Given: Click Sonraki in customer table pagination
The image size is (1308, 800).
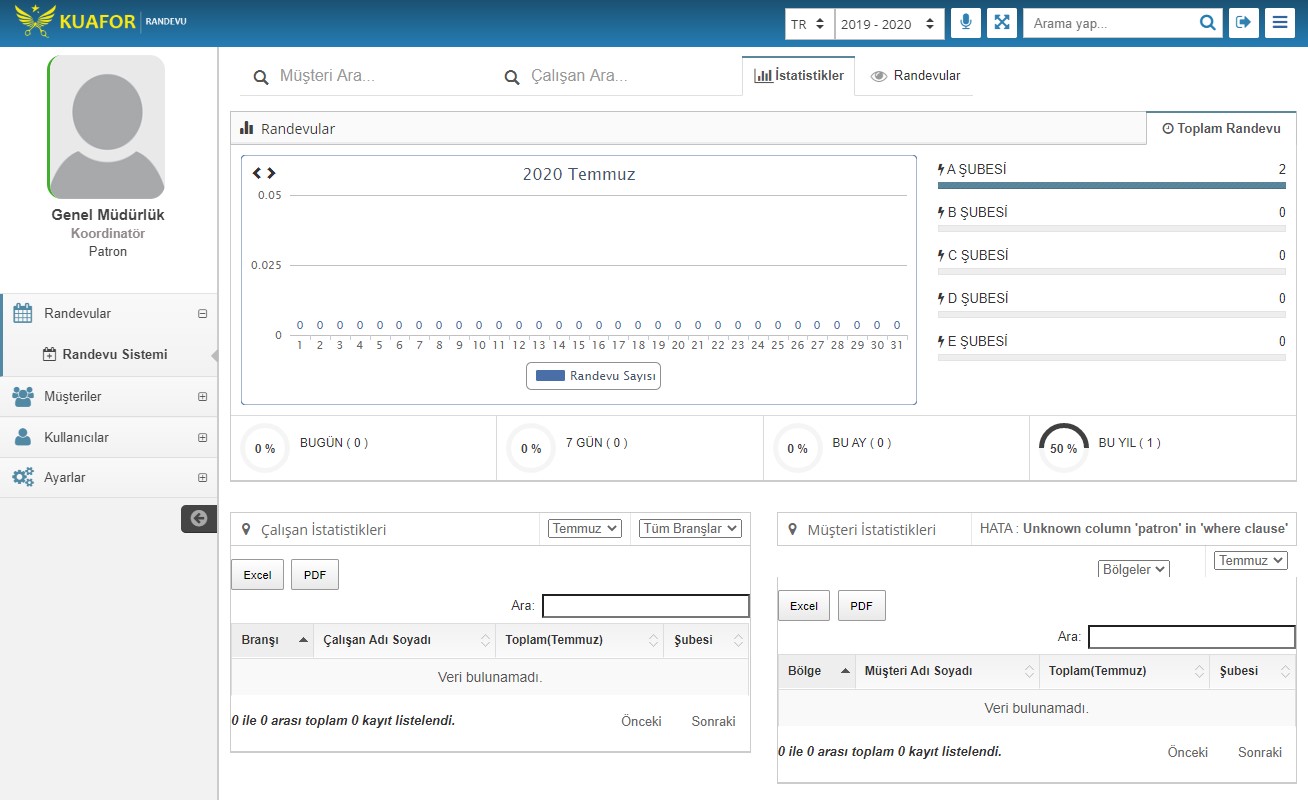Looking at the screenshot, I should [x=1260, y=752].
